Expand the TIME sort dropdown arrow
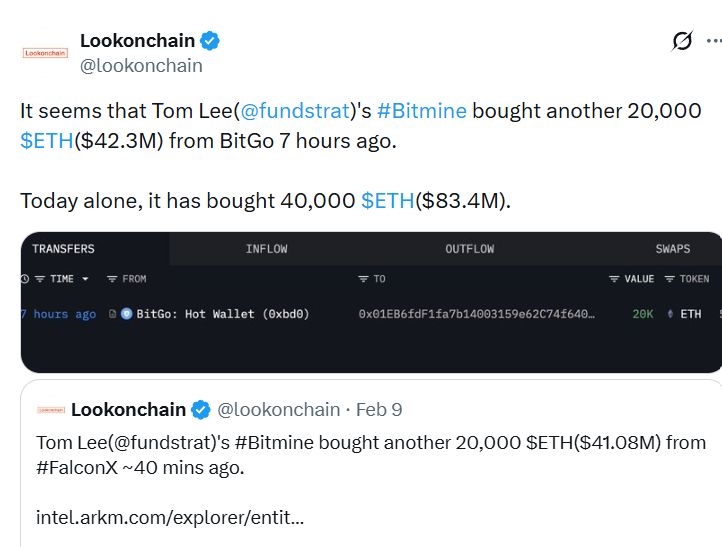The width and height of the screenshot is (722, 547). pos(85,279)
